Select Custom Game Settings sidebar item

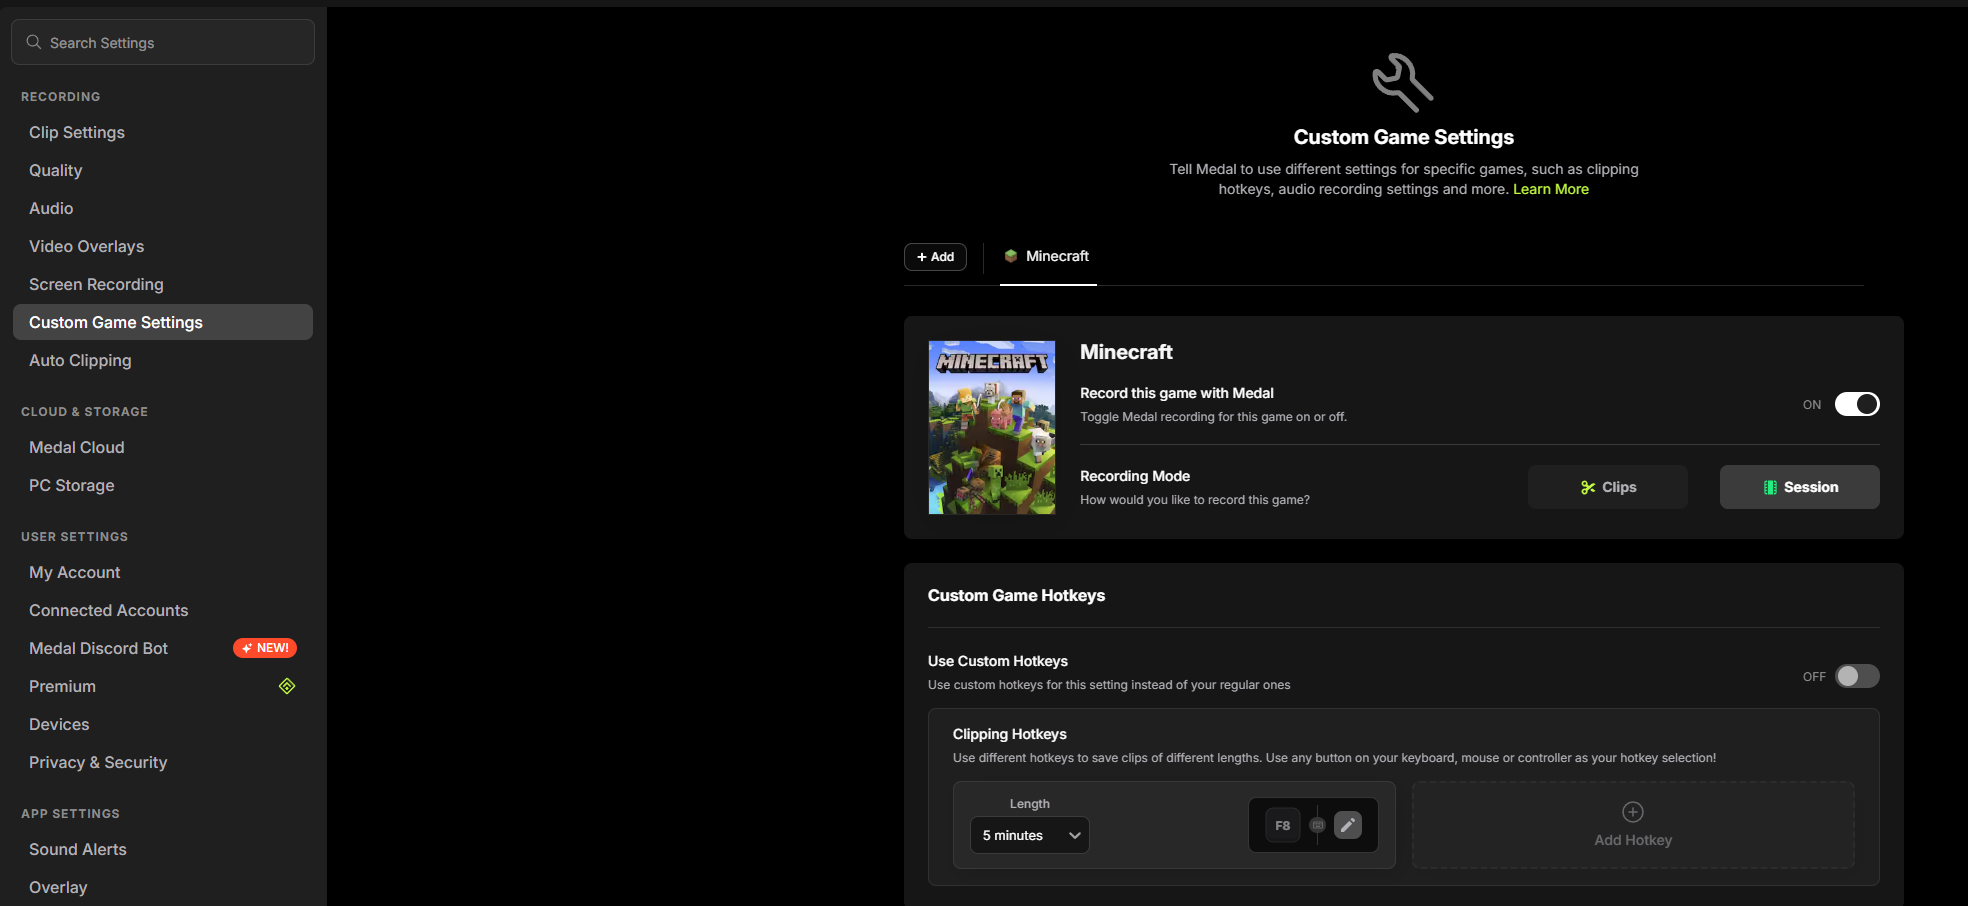[x=163, y=322]
